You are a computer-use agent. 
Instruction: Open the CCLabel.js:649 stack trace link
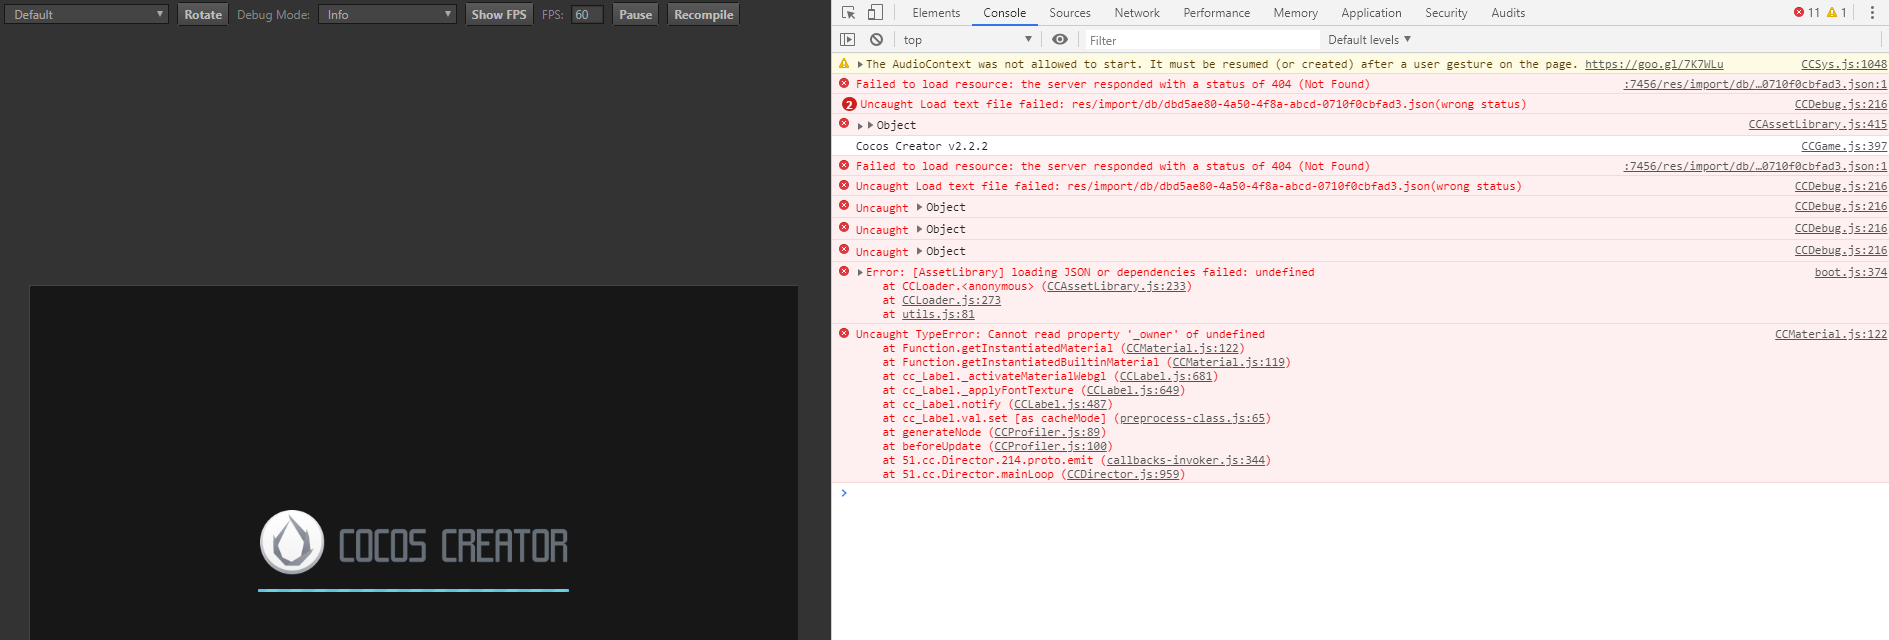coord(1133,390)
